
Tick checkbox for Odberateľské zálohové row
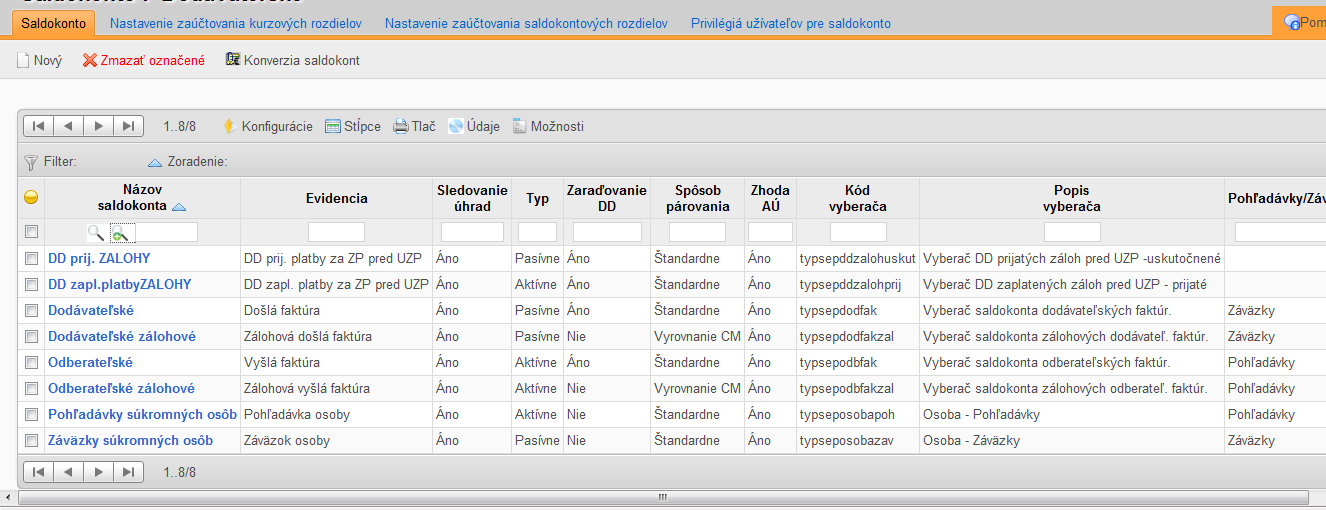31,388
